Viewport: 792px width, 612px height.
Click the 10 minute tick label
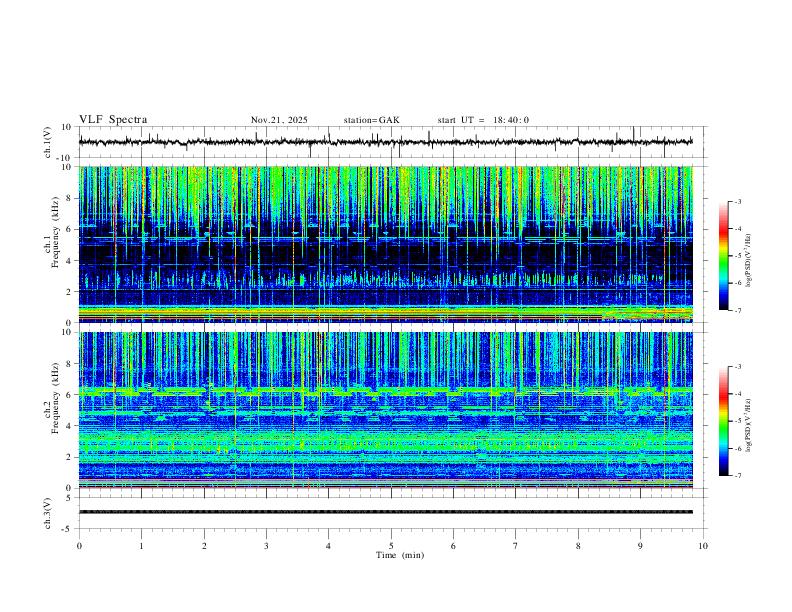tap(703, 546)
